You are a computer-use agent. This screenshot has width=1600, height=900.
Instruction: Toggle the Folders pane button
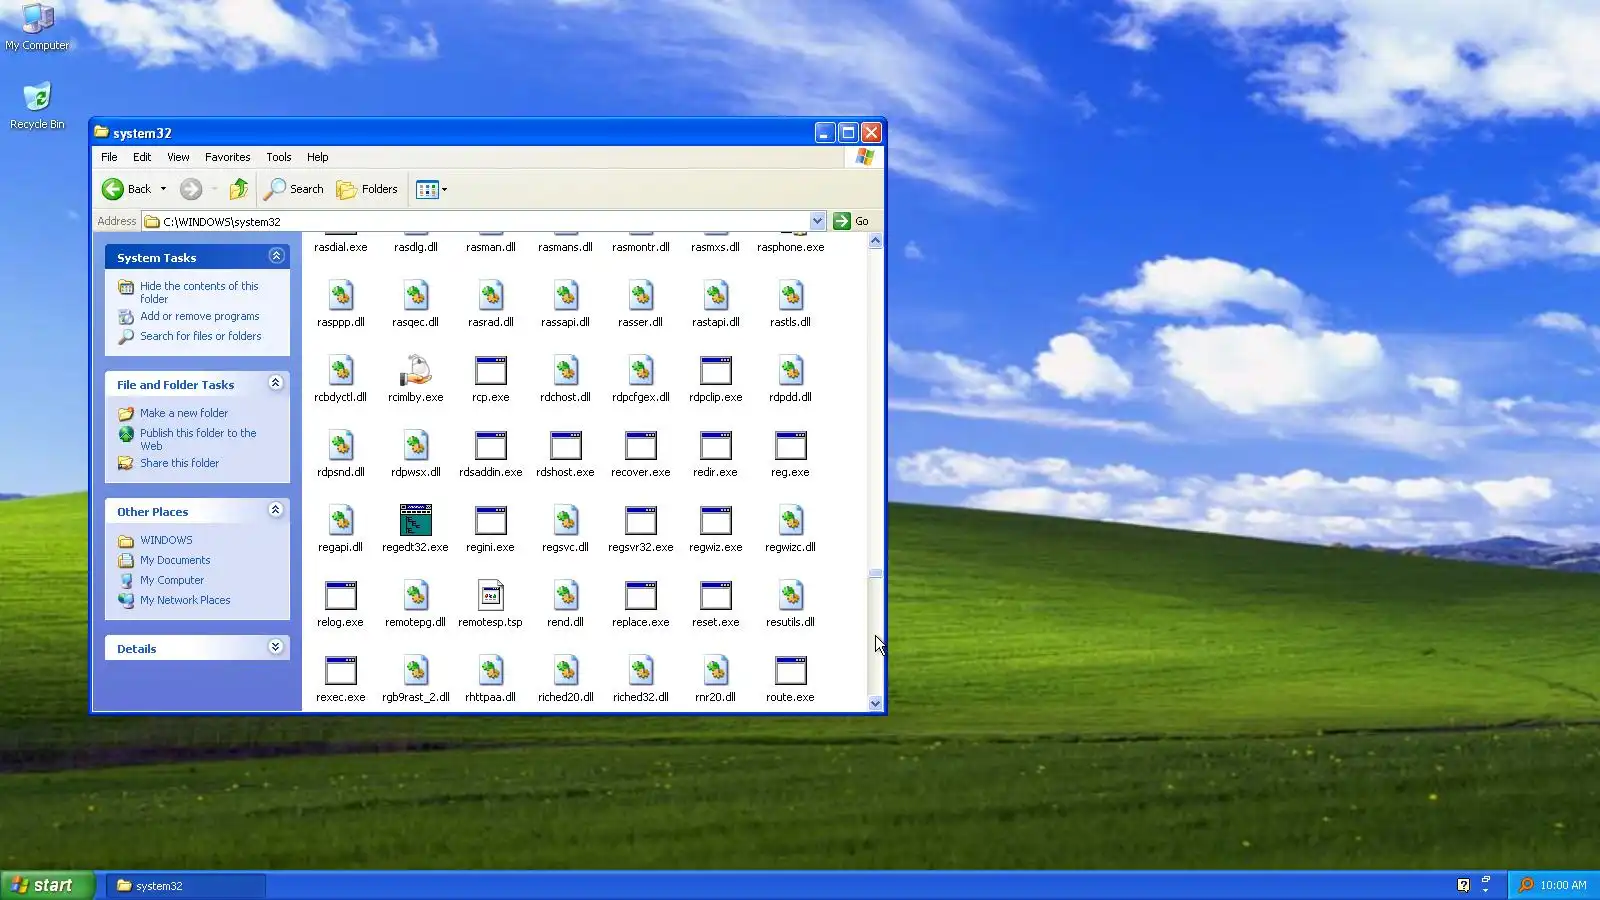(x=367, y=189)
